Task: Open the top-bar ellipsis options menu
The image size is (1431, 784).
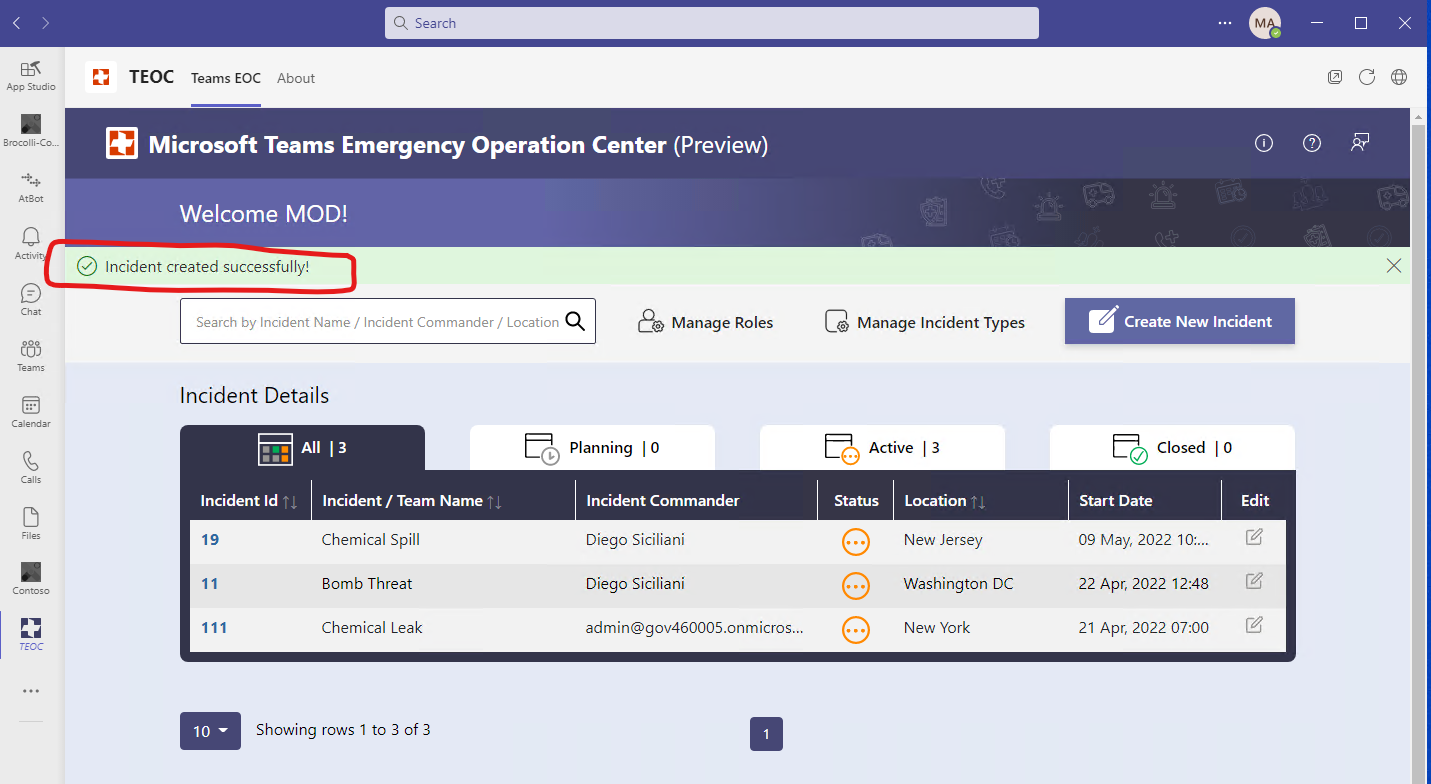Action: click(x=1224, y=22)
